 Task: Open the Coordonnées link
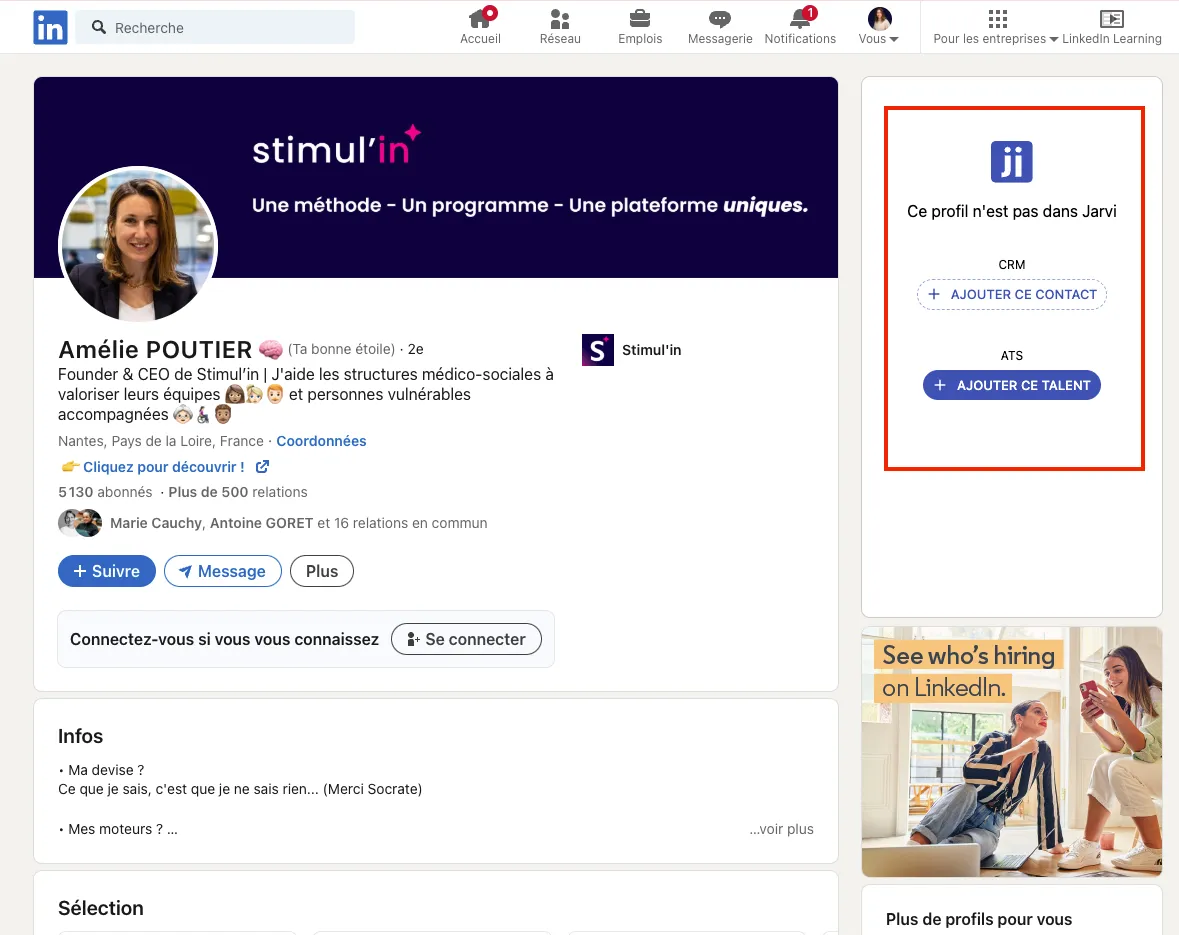tap(321, 441)
